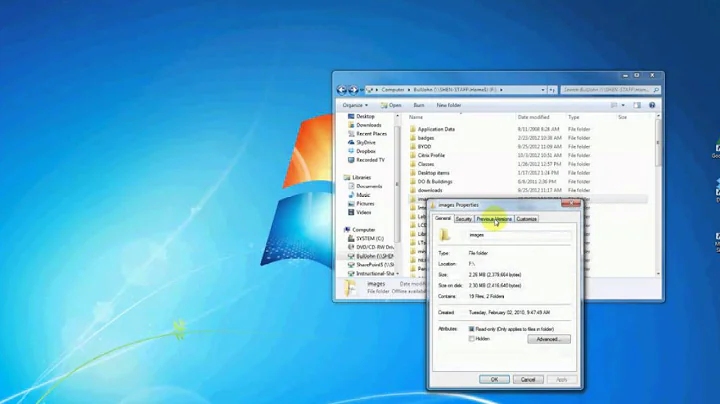Image resolution: width=720 pixels, height=404 pixels.
Task: Expand the view options dropdown arrow
Action: tap(623, 105)
